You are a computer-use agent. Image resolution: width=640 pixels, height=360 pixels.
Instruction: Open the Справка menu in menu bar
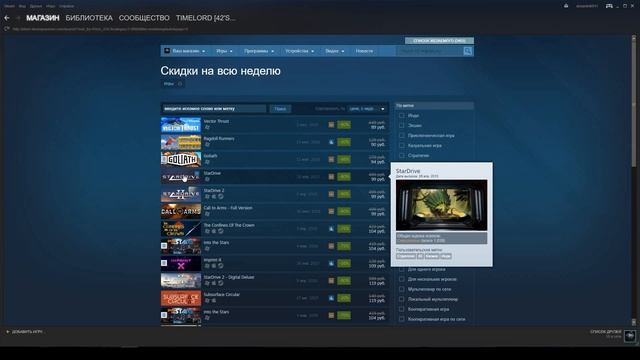tap(67, 6)
